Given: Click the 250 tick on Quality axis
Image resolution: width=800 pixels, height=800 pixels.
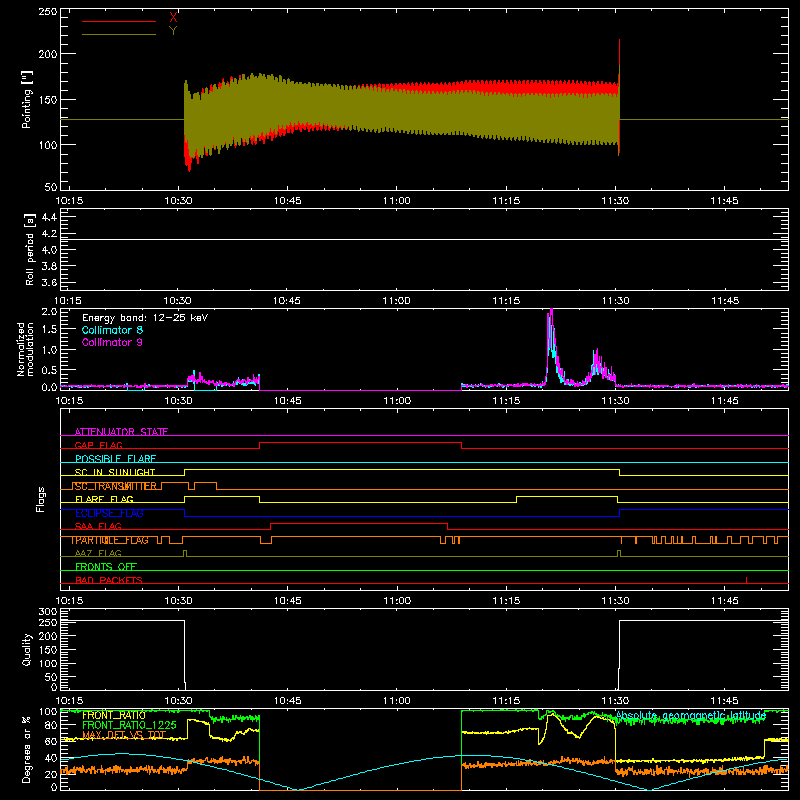Looking at the screenshot, I should [48, 623].
